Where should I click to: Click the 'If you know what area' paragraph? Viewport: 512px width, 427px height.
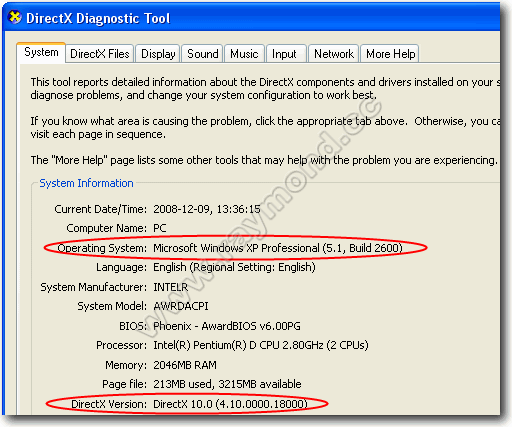[x=265, y=128]
